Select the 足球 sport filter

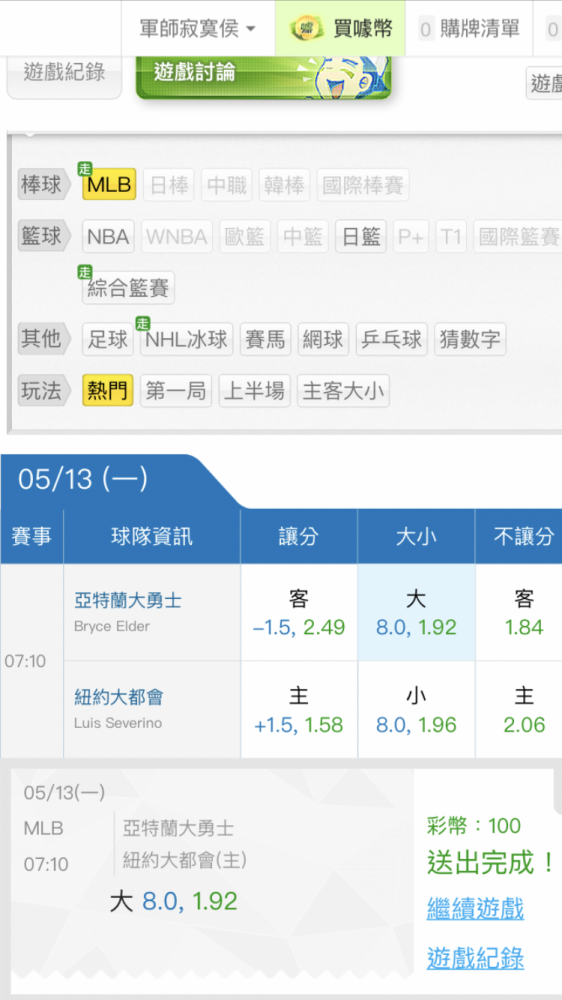pyautogui.click(x=108, y=339)
